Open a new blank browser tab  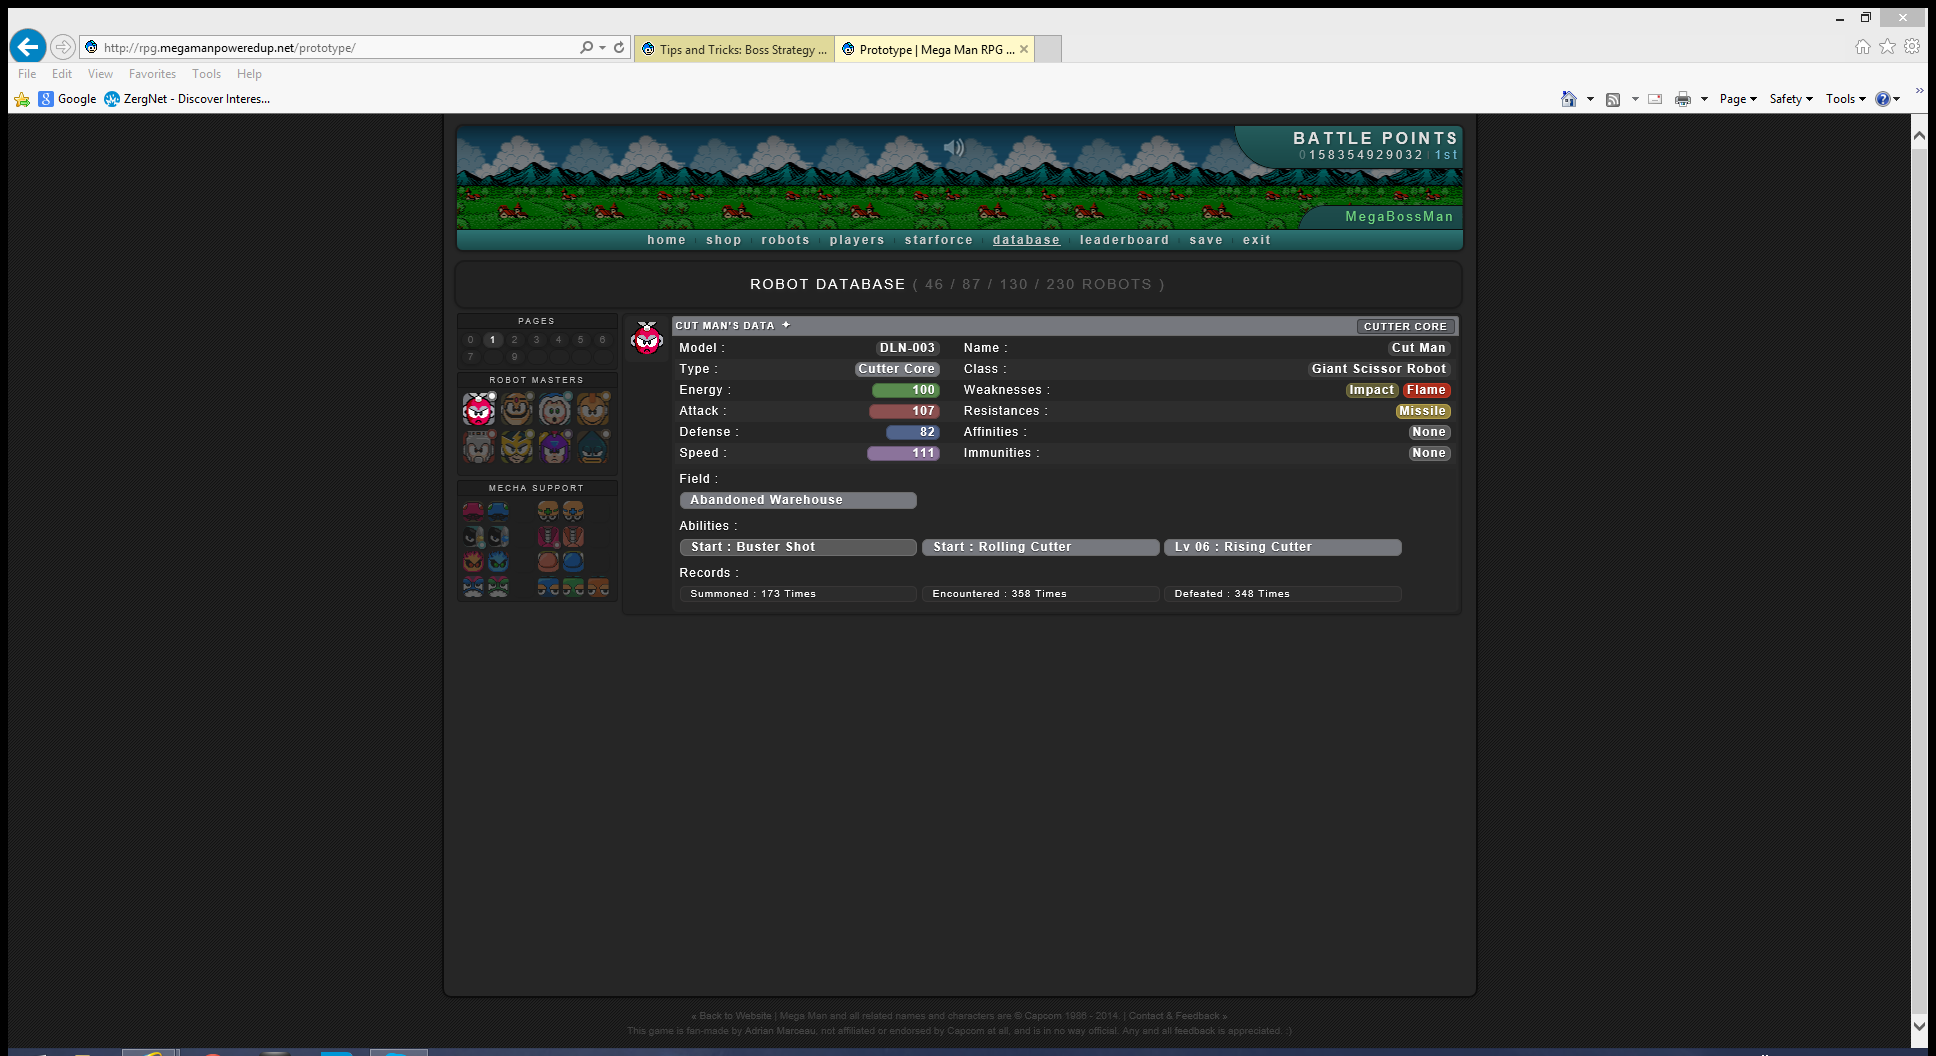click(1048, 49)
